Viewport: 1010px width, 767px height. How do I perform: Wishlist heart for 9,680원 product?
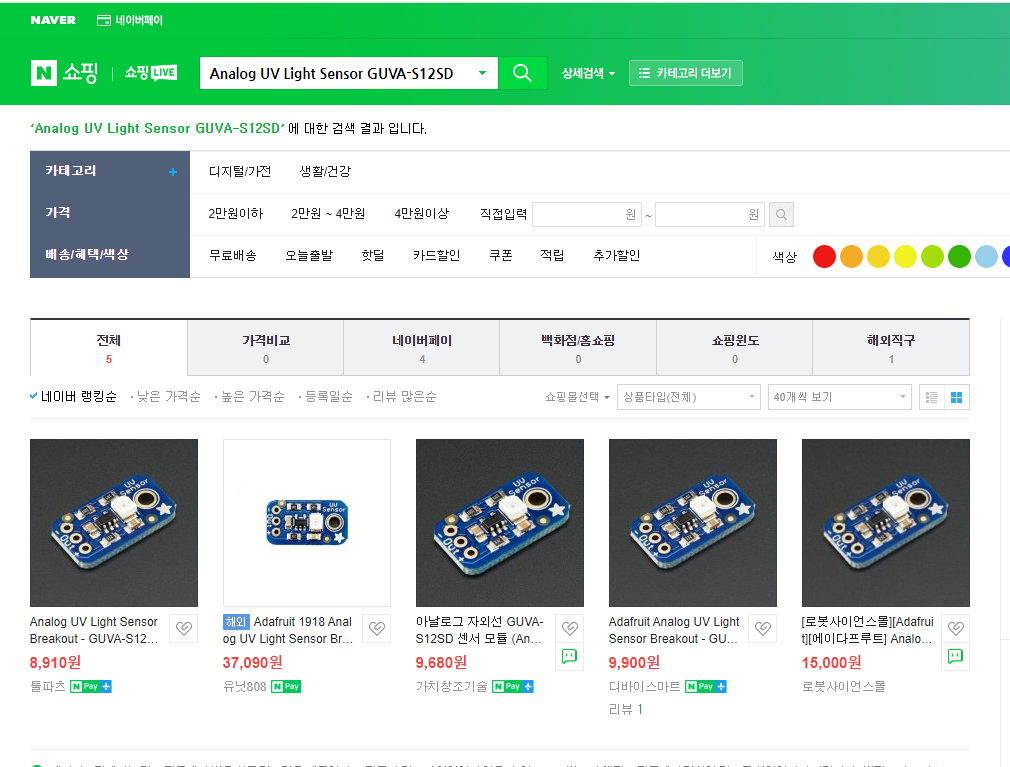(569, 628)
